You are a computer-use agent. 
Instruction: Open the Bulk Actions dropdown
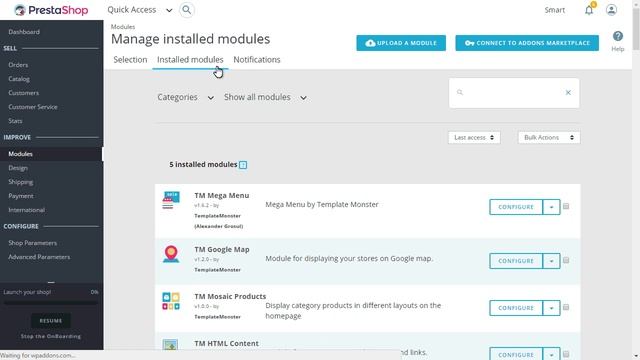click(x=549, y=138)
